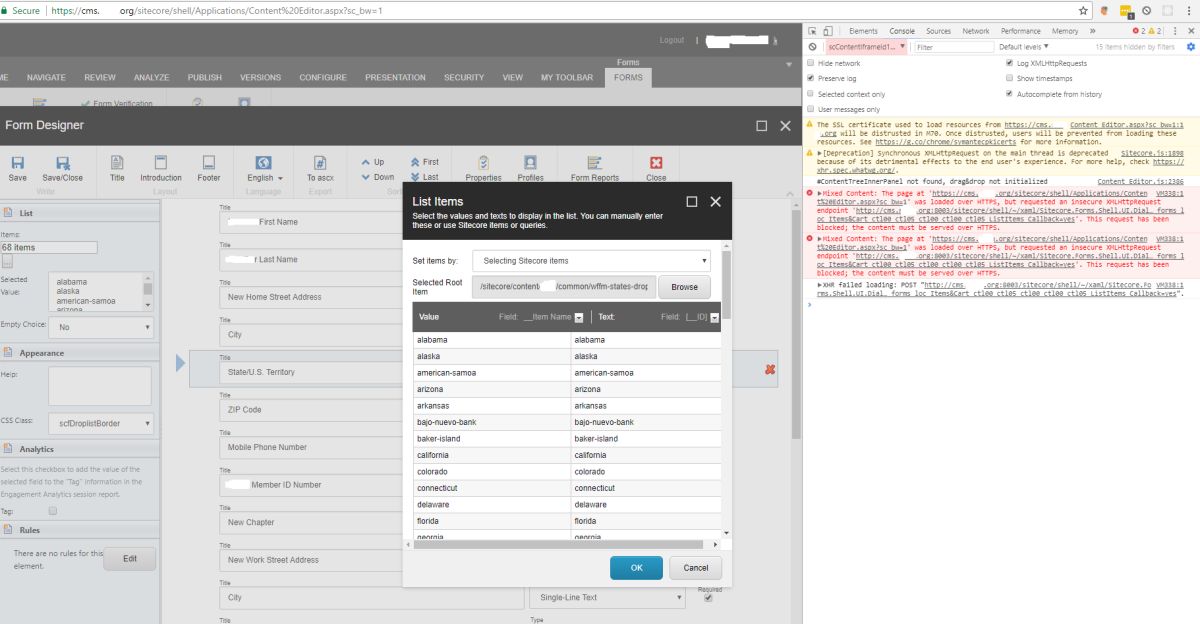Click the Help text area in Appearance

[x=100, y=386]
